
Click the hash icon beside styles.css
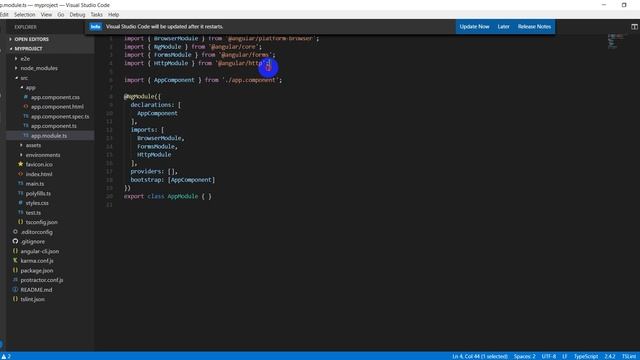point(20,203)
